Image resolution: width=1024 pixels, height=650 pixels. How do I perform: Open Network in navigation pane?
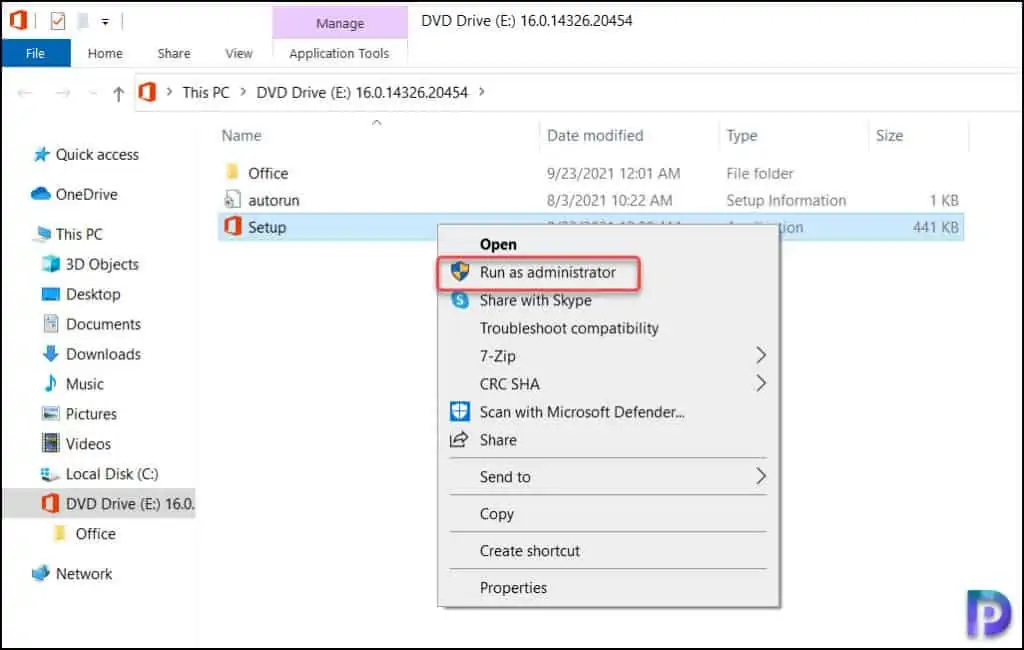84,574
